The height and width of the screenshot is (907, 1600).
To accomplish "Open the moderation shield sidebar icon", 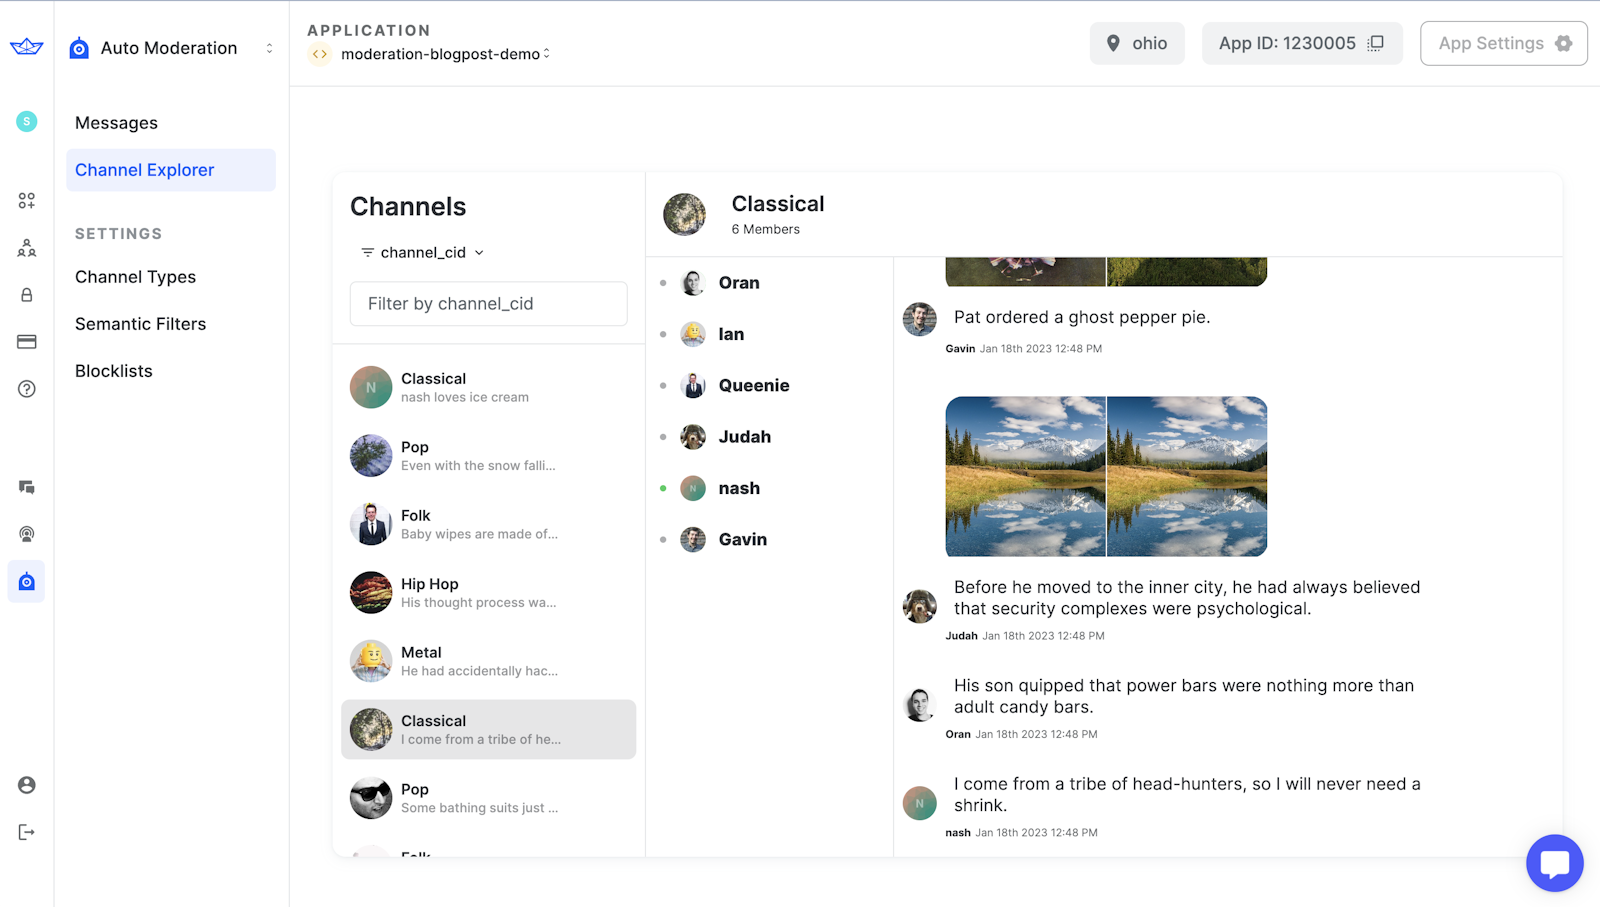I will [x=27, y=582].
